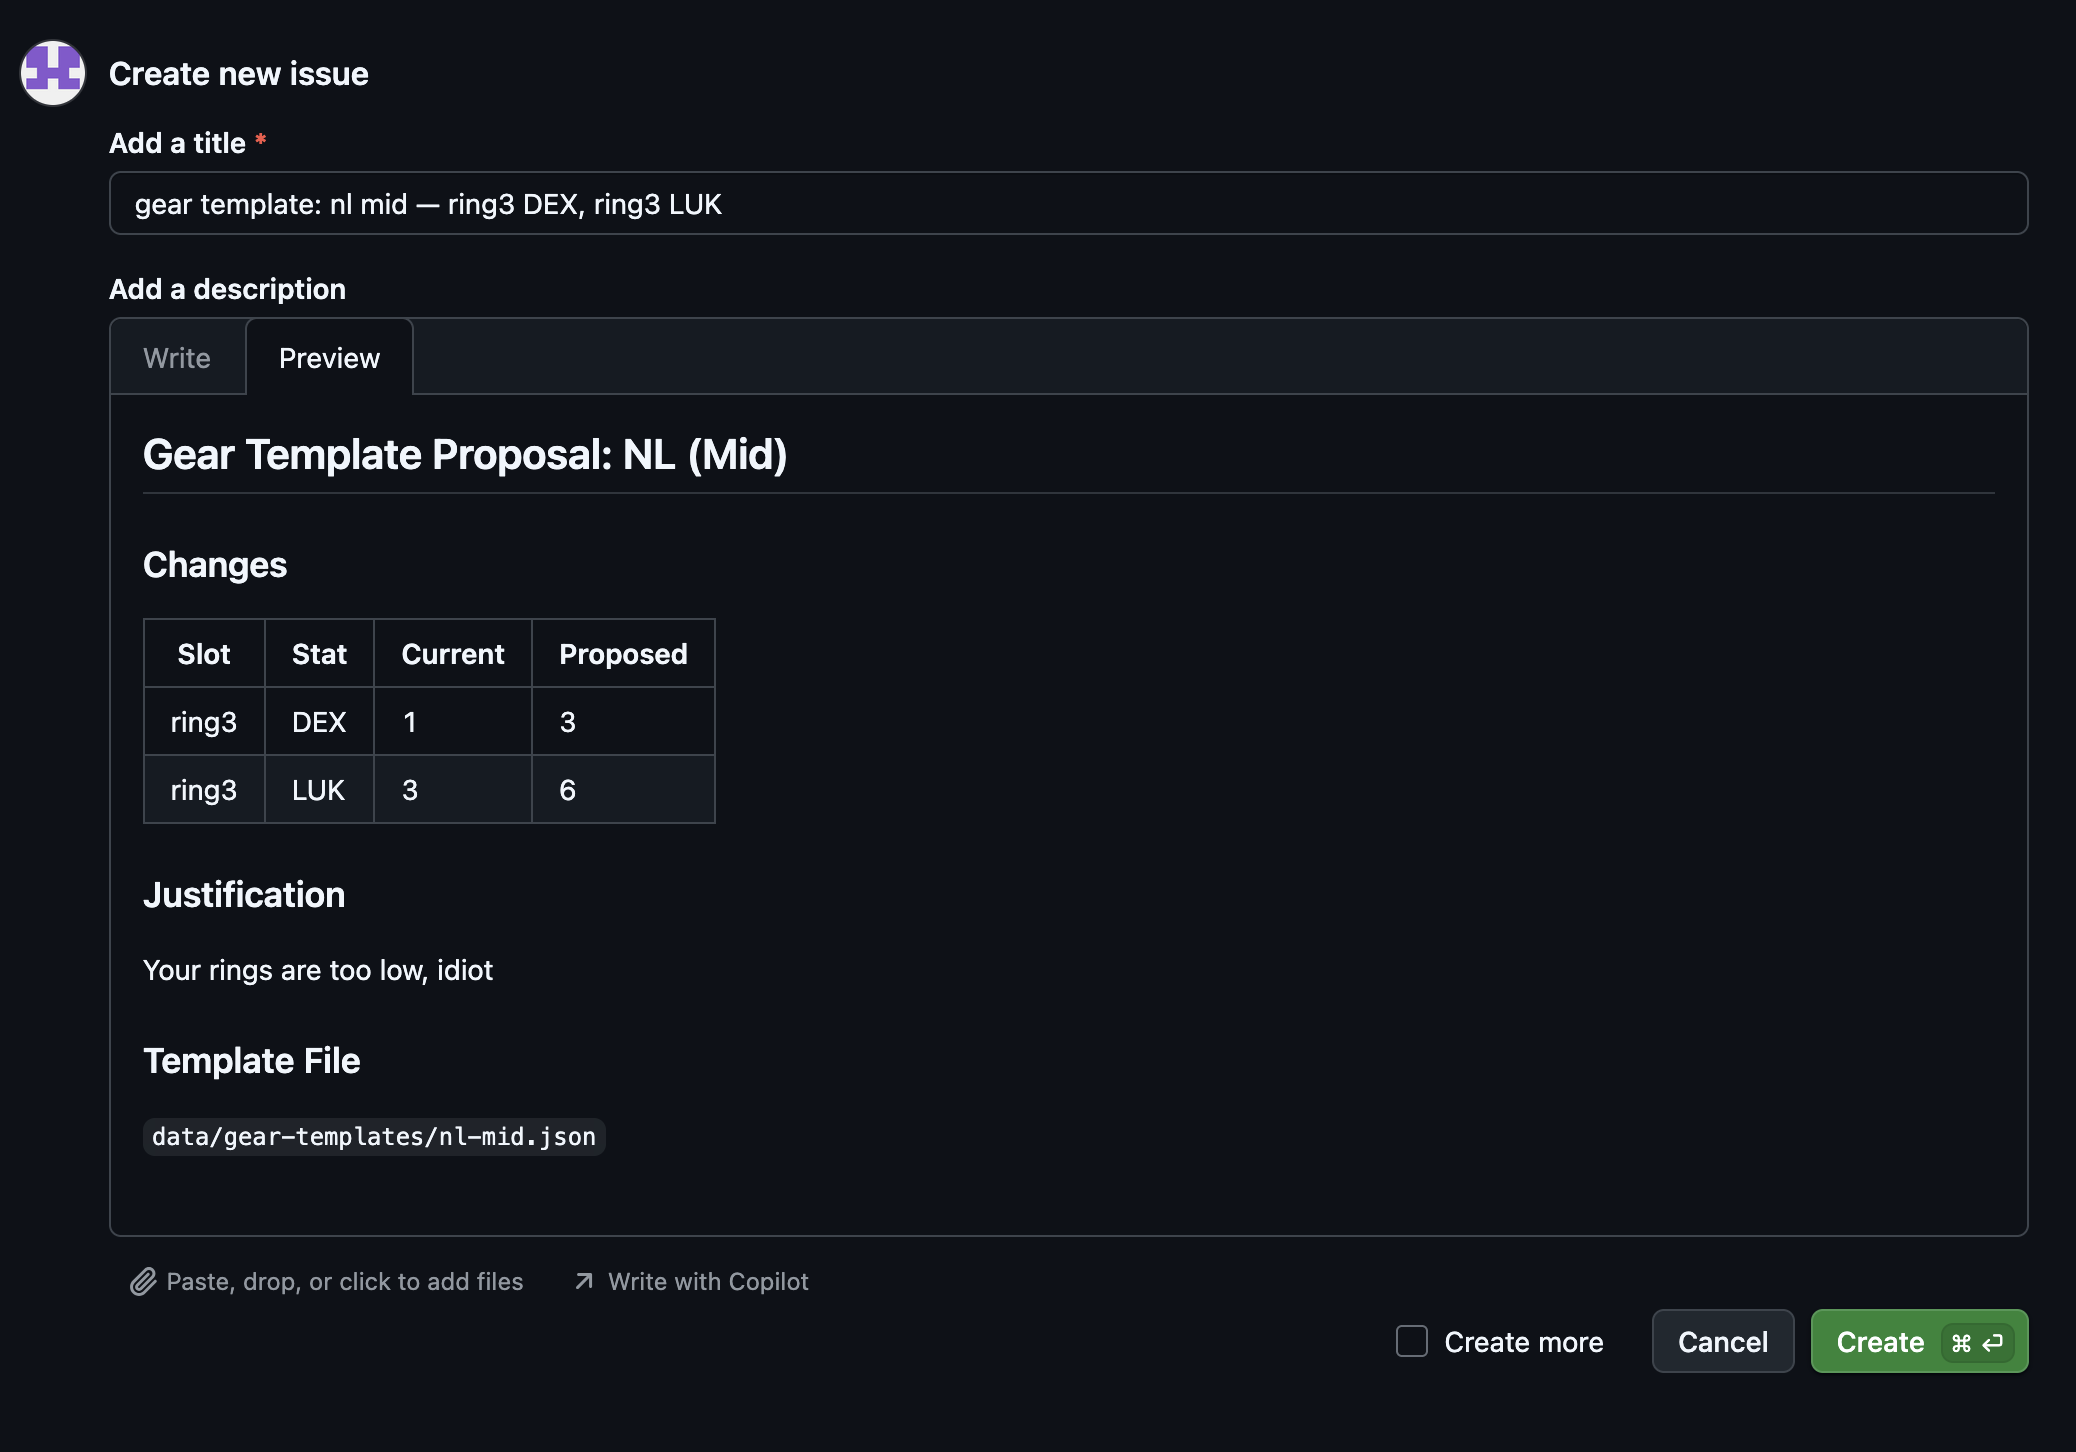The height and width of the screenshot is (1452, 2076).
Task: Click the Slot column header
Action: [x=204, y=654]
